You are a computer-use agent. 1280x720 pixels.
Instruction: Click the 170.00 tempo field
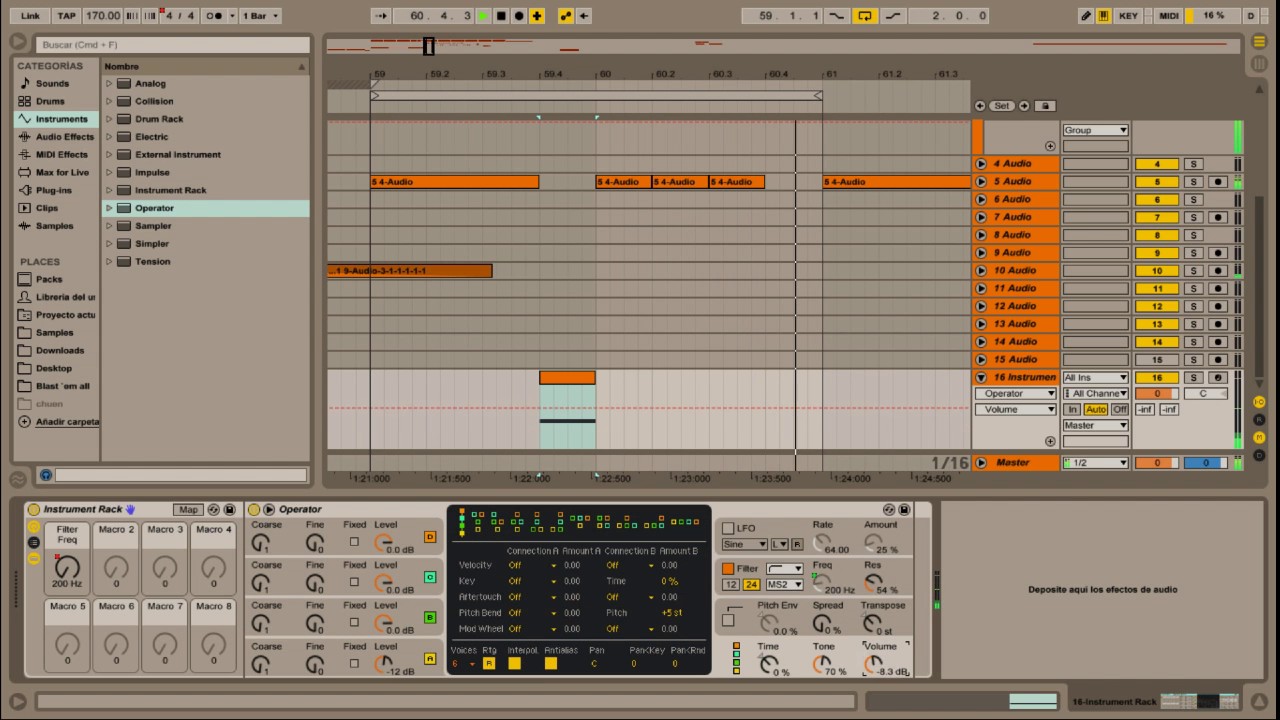[x=103, y=16]
